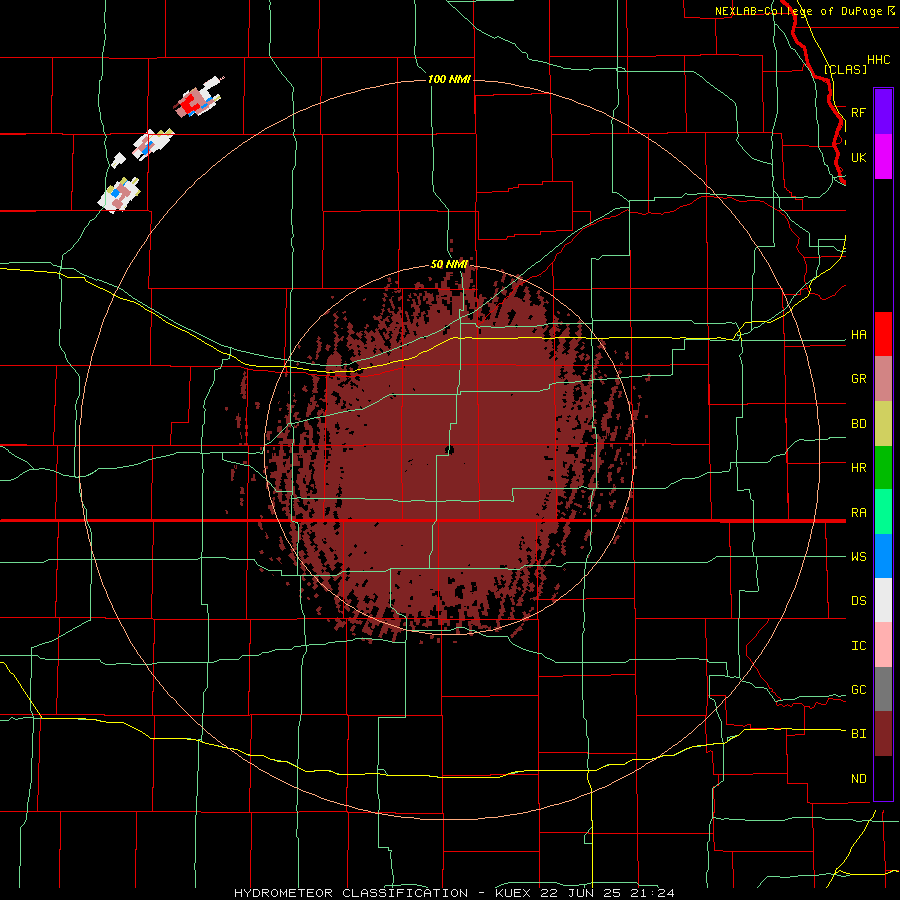Click the '[CLAS]' units label

tap(845, 69)
